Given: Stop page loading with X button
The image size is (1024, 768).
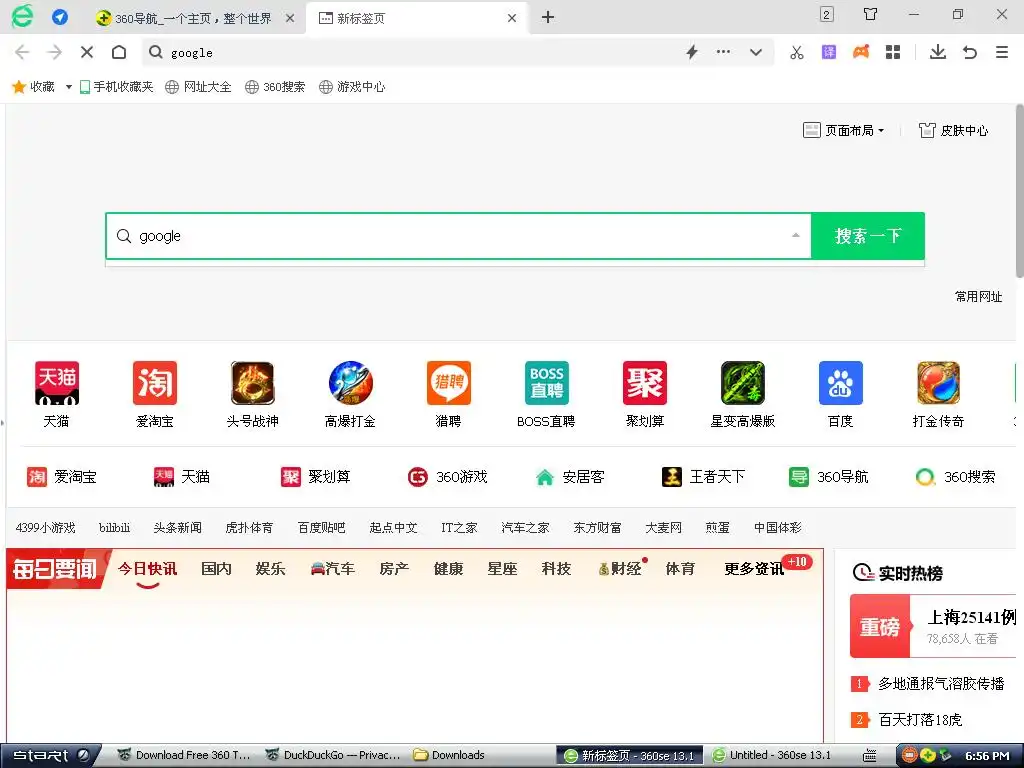Looking at the screenshot, I should click(x=87, y=52).
